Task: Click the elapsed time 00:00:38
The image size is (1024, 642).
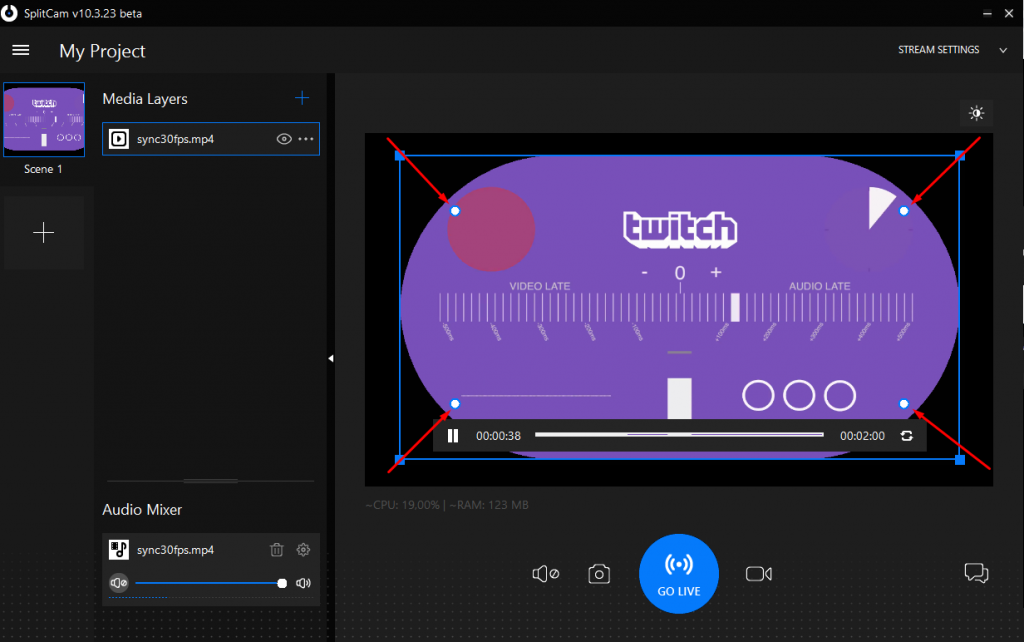Action: (498, 436)
